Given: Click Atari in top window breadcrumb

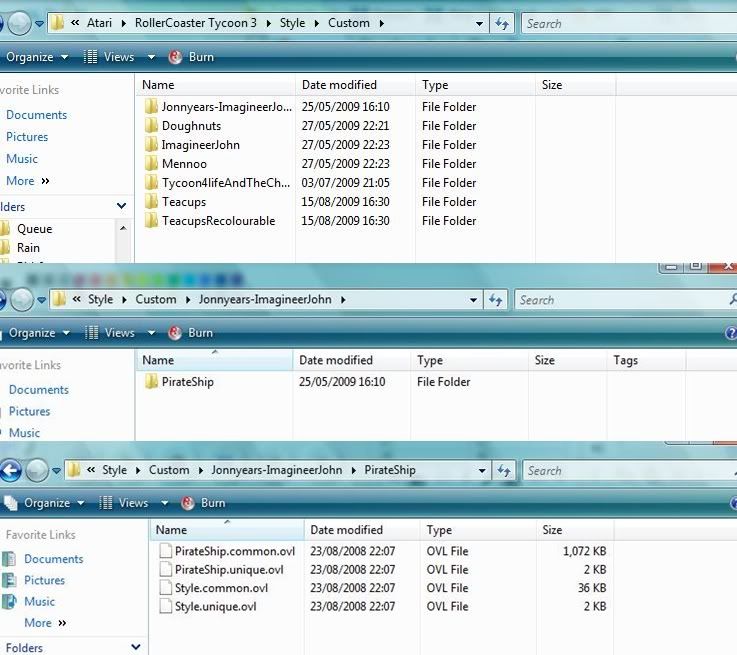Looking at the screenshot, I should [99, 23].
